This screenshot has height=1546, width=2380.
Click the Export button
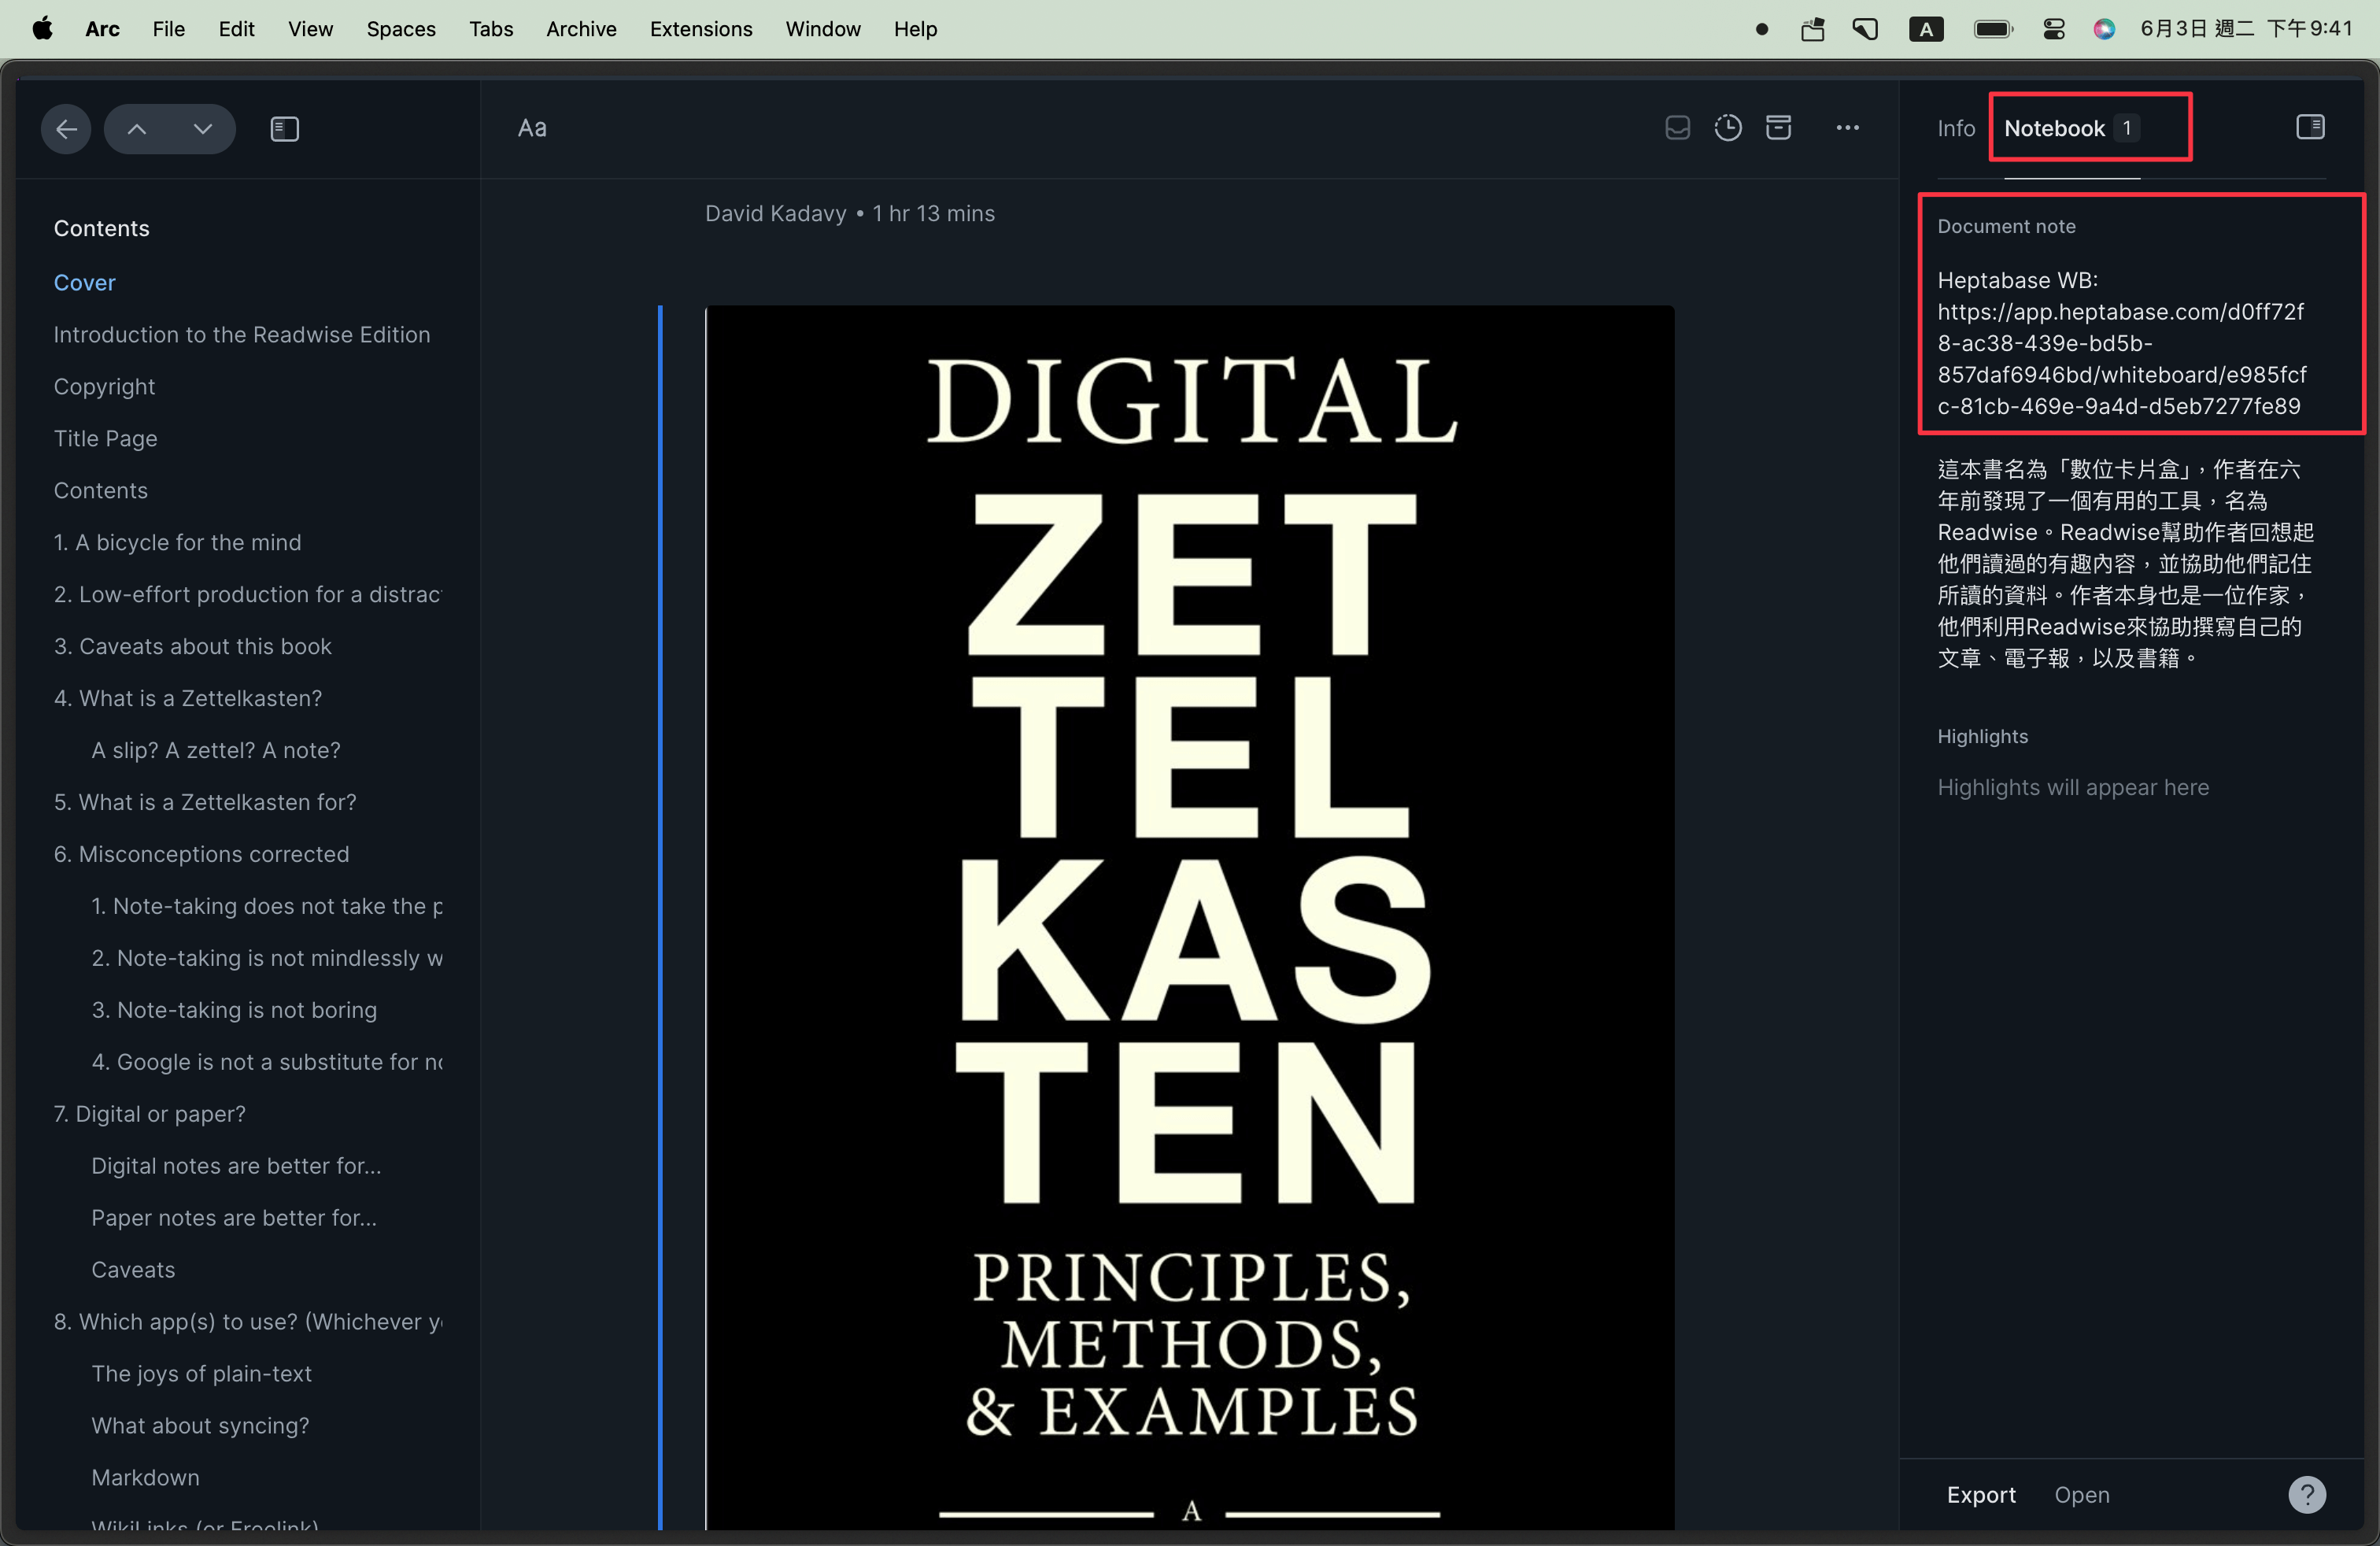click(1980, 1494)
